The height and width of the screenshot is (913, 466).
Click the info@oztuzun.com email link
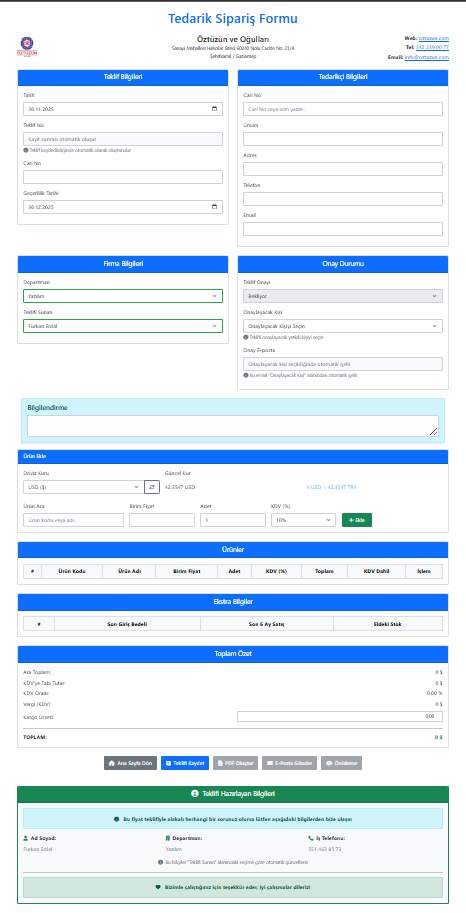pyautogui.click(x=426, y=57)
